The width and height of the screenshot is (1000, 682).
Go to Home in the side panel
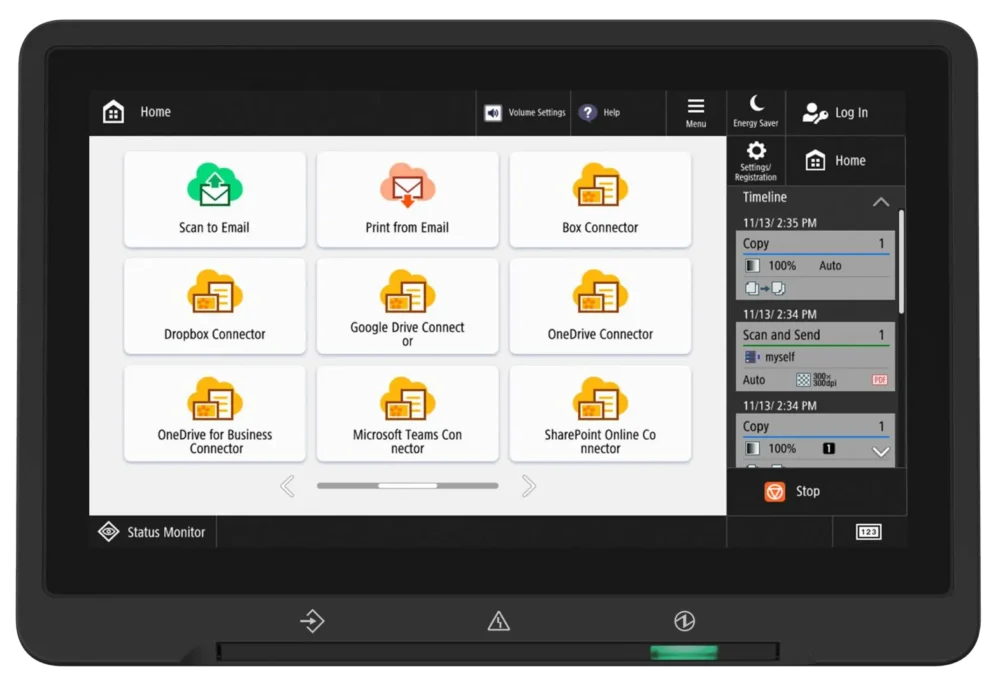pyautogui.click(x=846, y=161)
